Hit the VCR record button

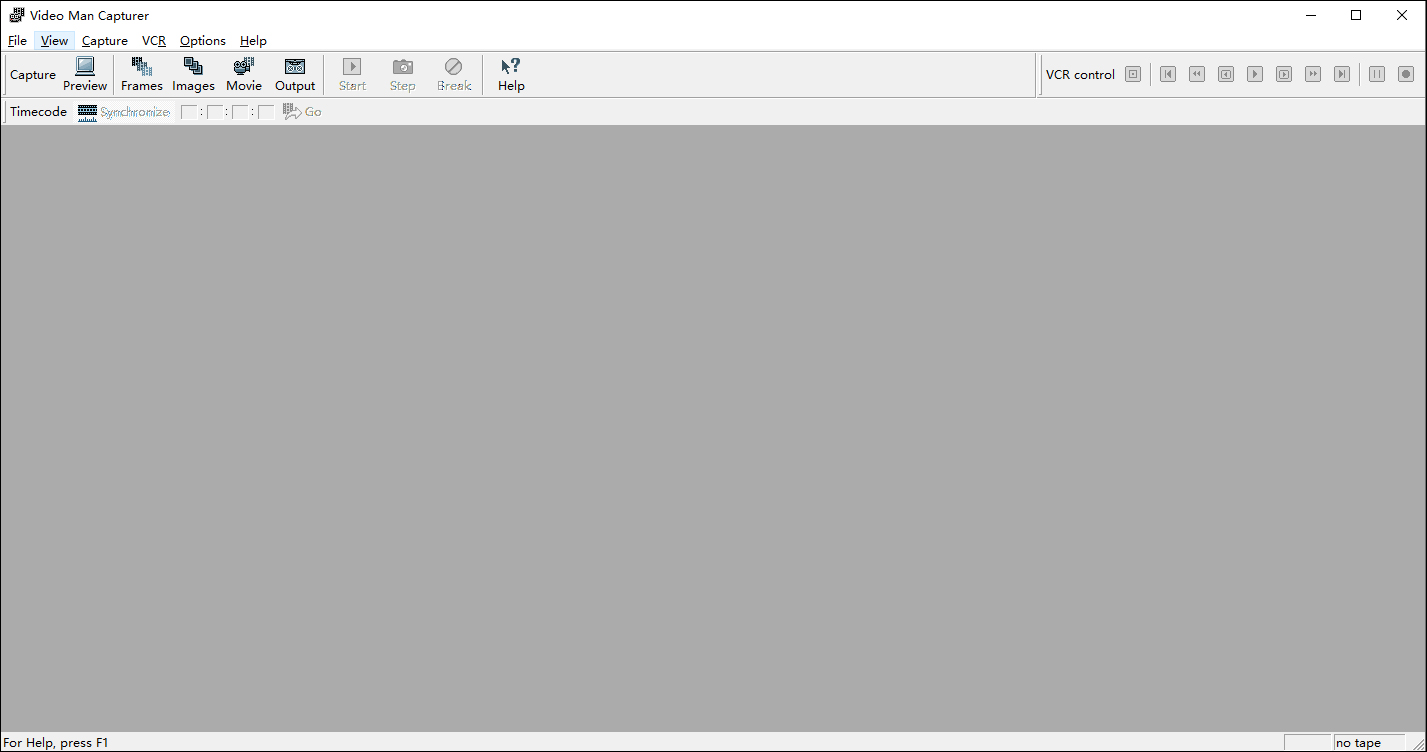click(1405, 74)
